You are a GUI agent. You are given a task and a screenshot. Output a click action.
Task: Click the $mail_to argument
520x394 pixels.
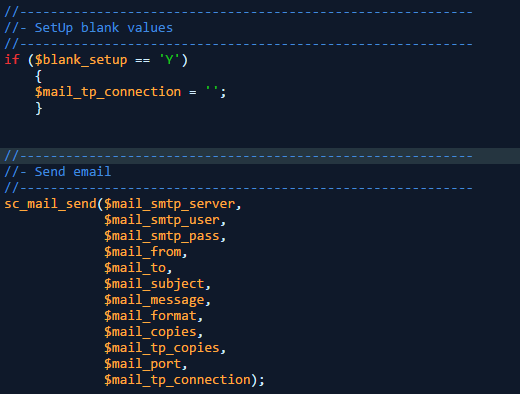(135, 268)
